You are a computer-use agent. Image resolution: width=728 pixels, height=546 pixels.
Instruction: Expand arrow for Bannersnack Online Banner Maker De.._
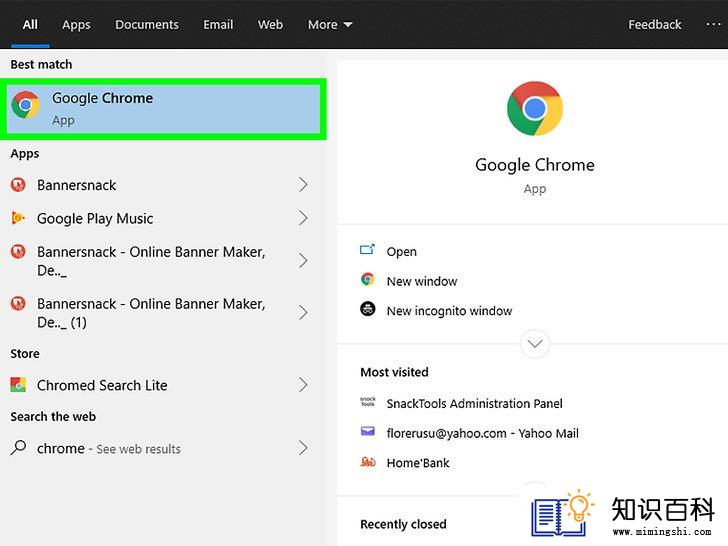click(x=303, y=260)
